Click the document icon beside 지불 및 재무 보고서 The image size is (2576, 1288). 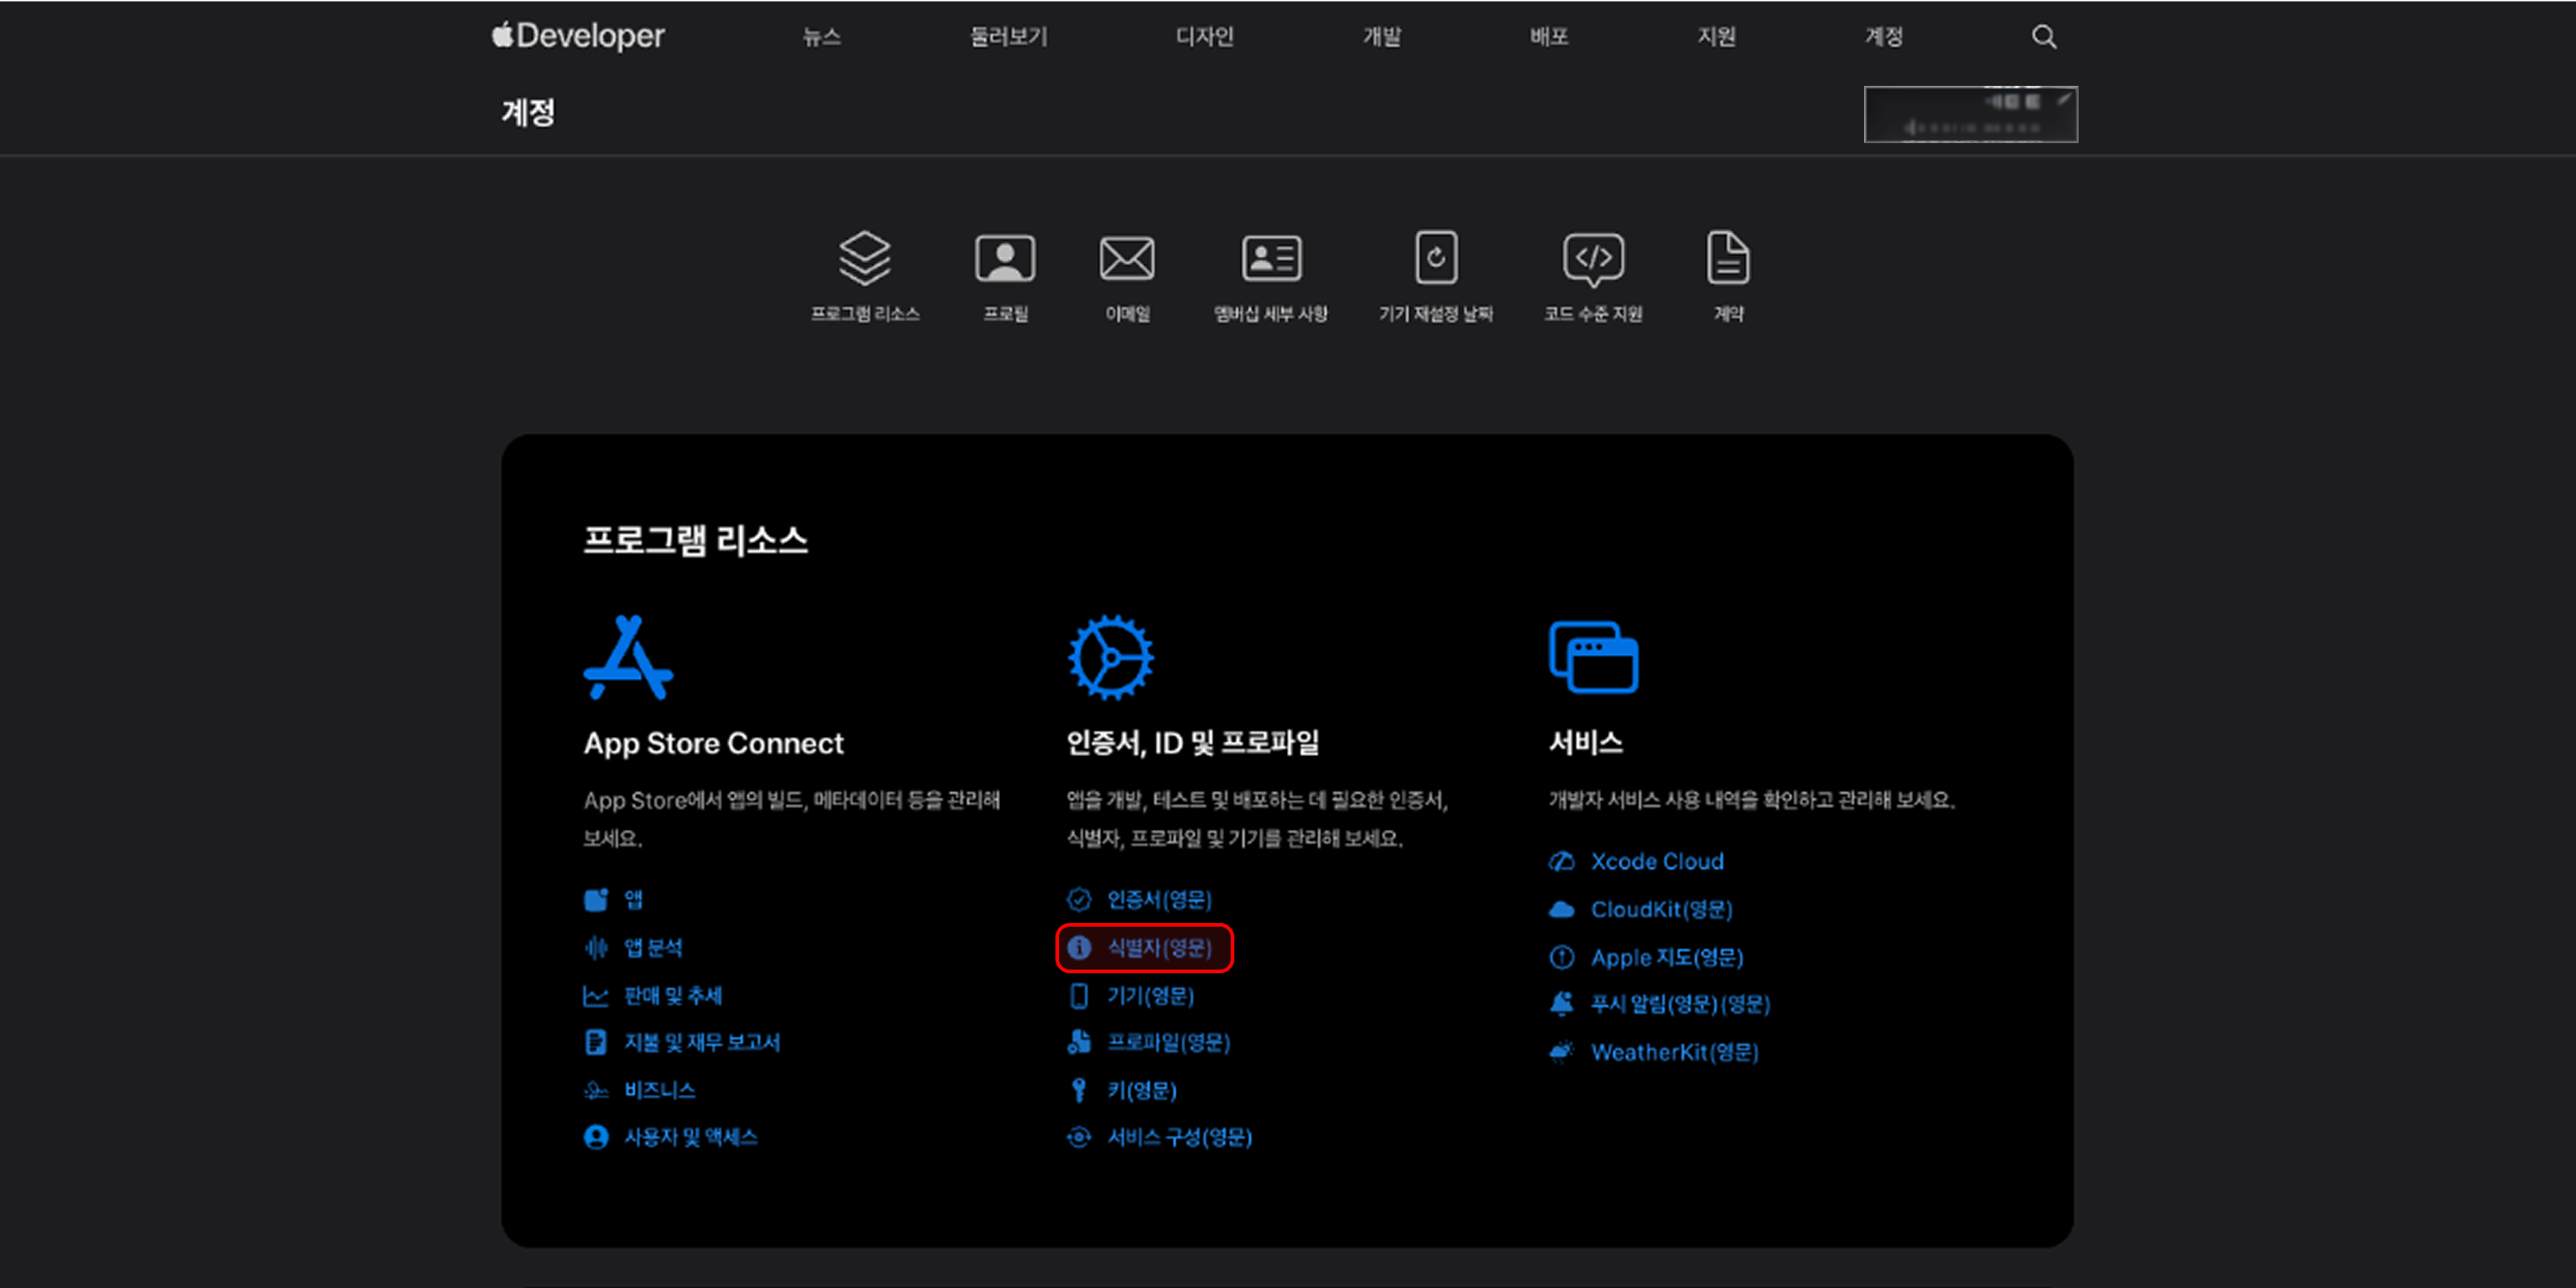596,1042
